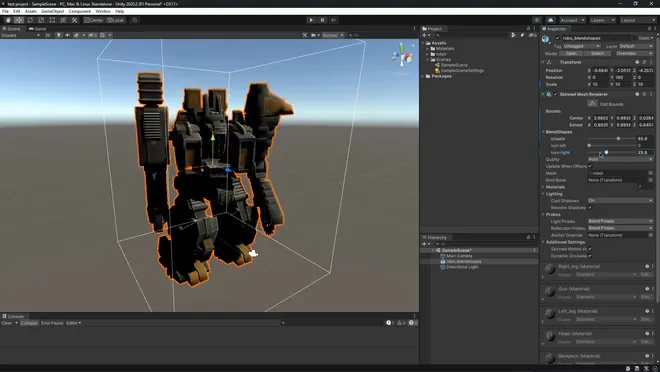
Task: Expand the Packages folder in Project
Action: tap(423, 76)
